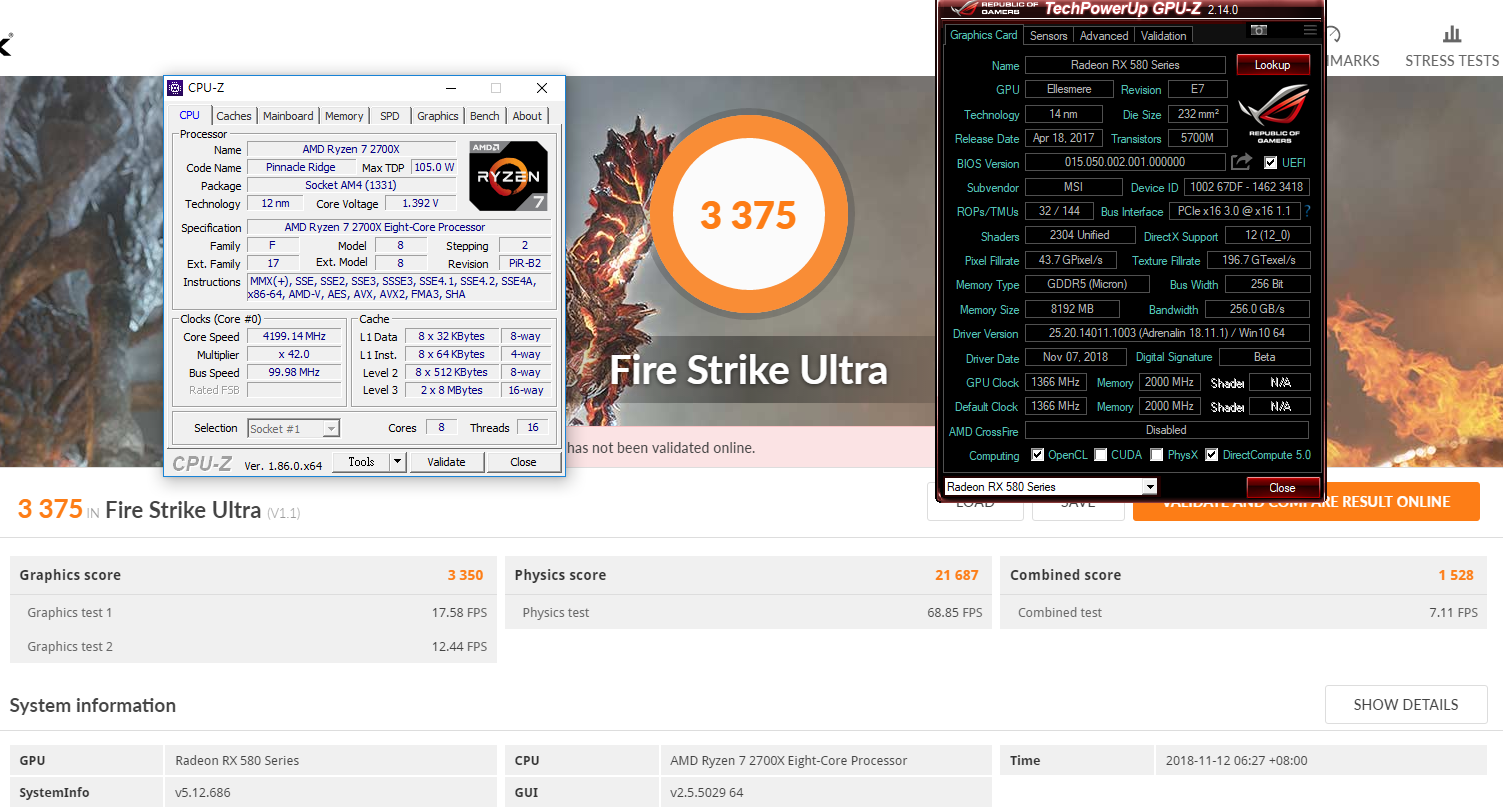Select the CPU tab in CPU-Z
Viewport: 1503px width, 809px height.
[x=189, y=115]
